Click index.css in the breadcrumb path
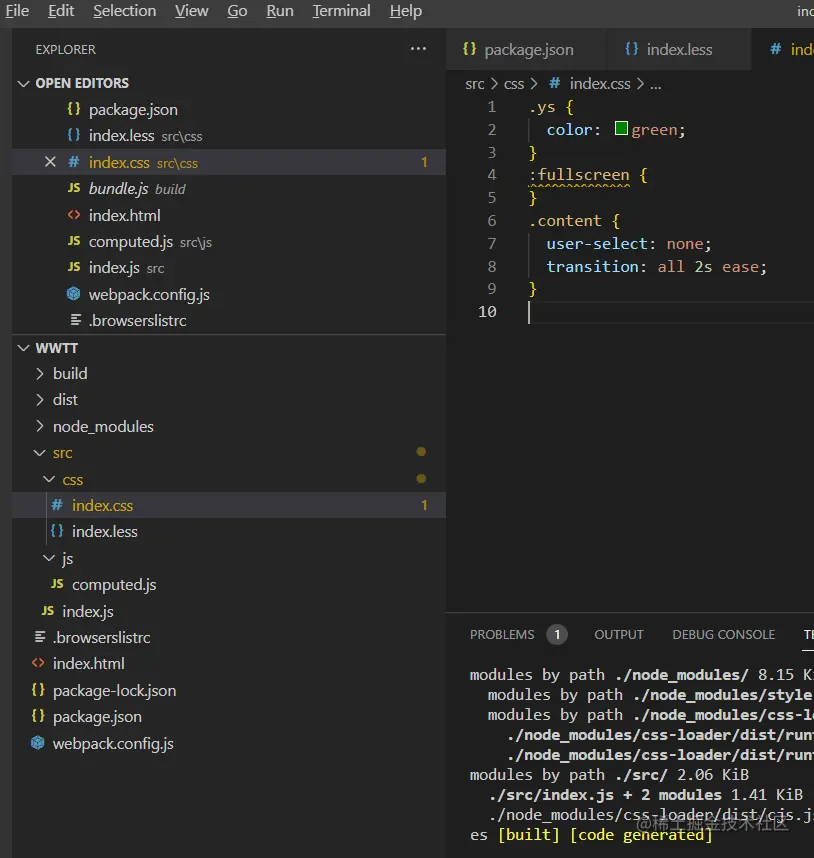 click(600, 84)
